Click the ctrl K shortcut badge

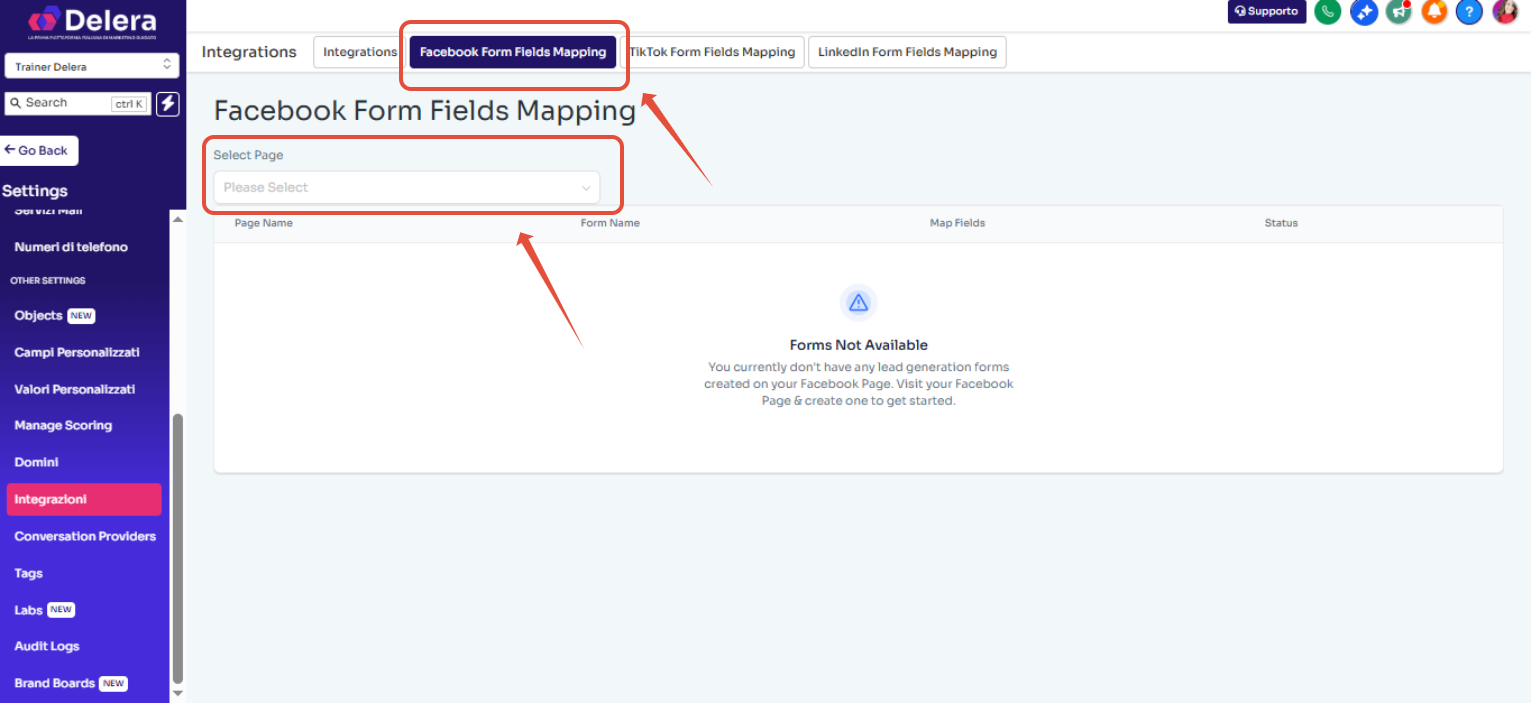[129, 103]
